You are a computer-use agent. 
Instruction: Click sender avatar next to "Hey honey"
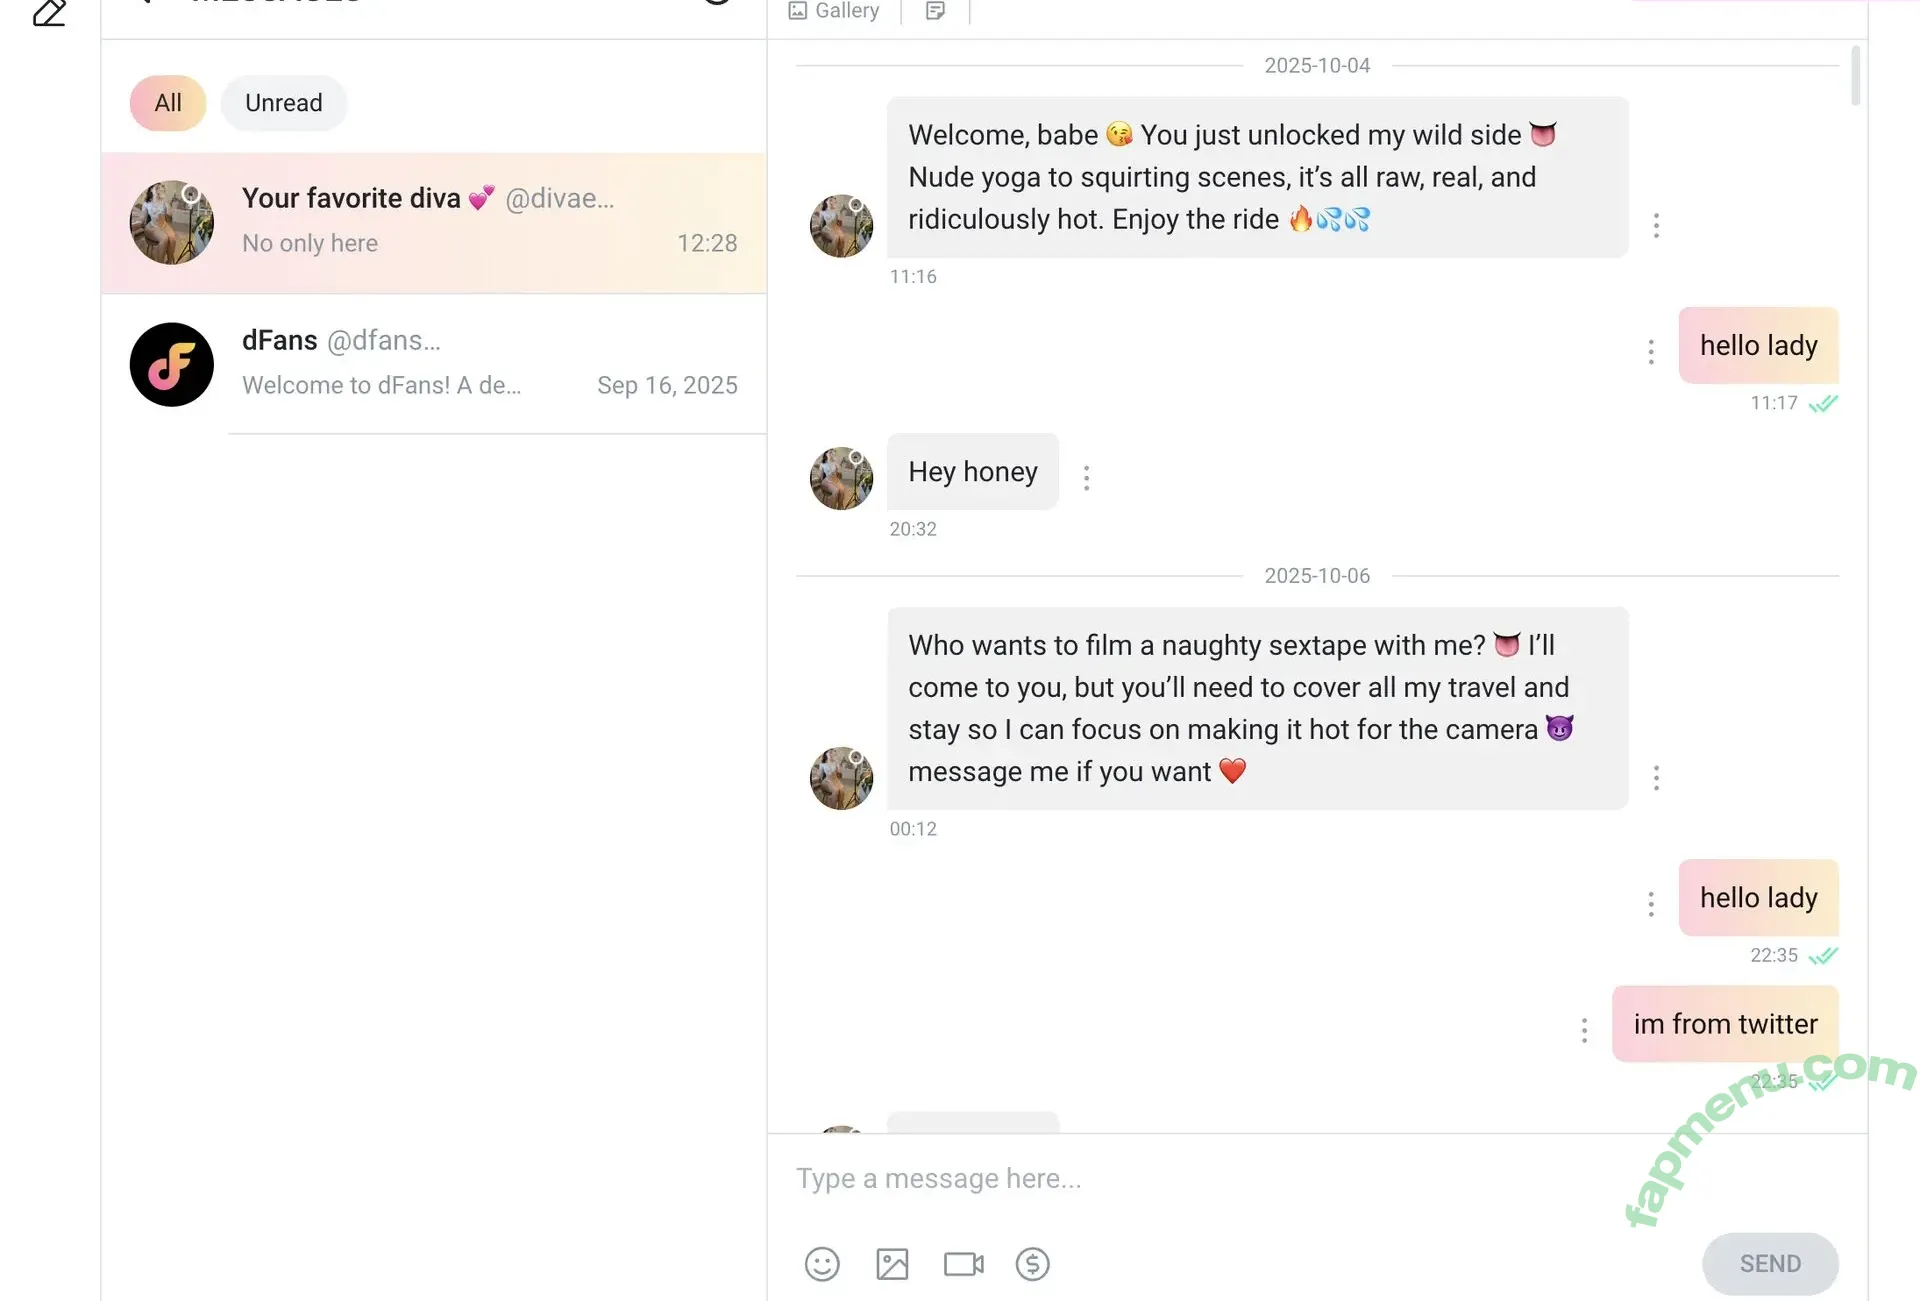tap(841, 478)
